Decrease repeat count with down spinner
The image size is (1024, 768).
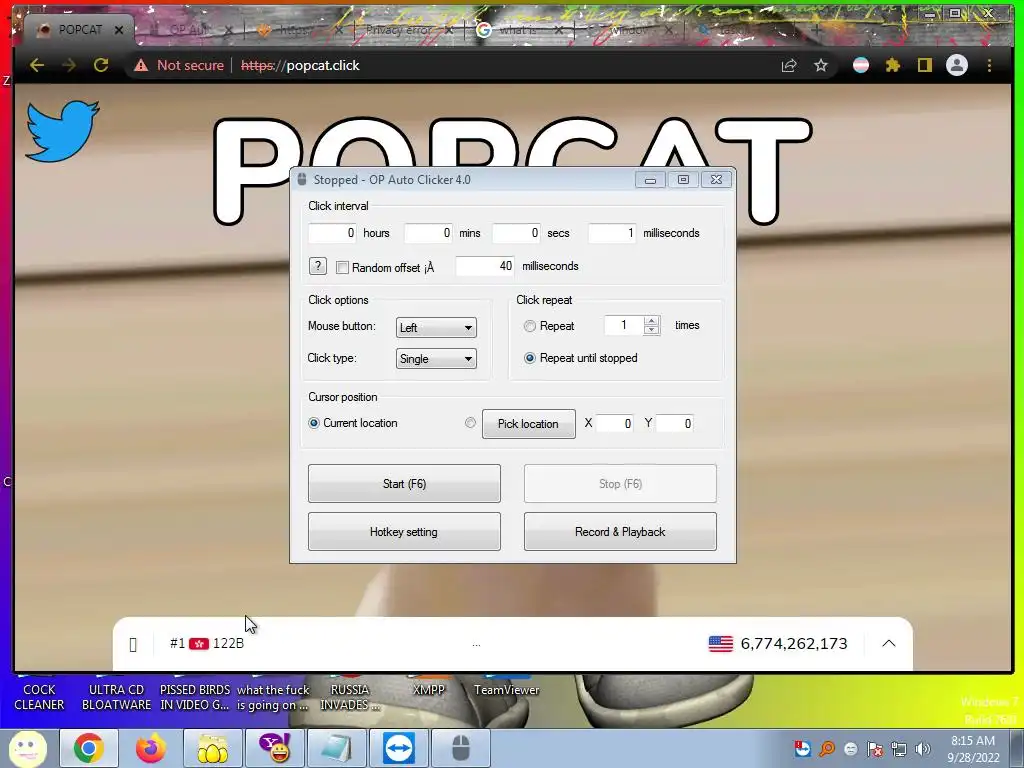coord(651,330)
